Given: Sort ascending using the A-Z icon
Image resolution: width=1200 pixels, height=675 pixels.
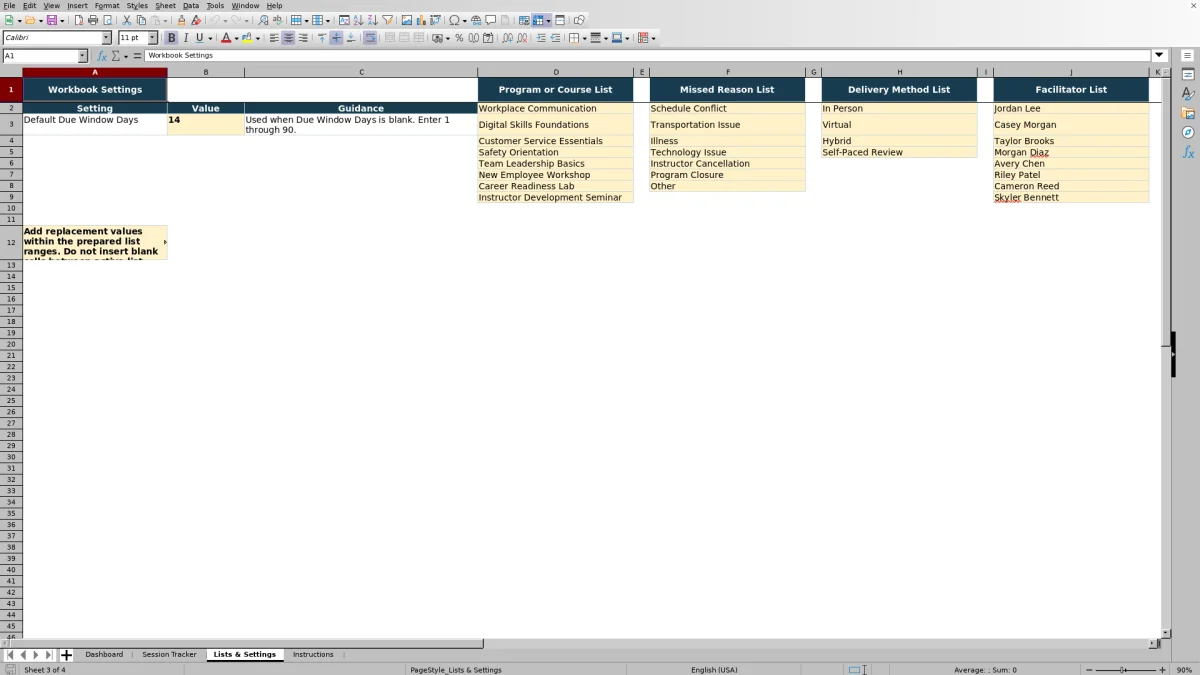Looking at the screenshot, I should click(358, 20).
